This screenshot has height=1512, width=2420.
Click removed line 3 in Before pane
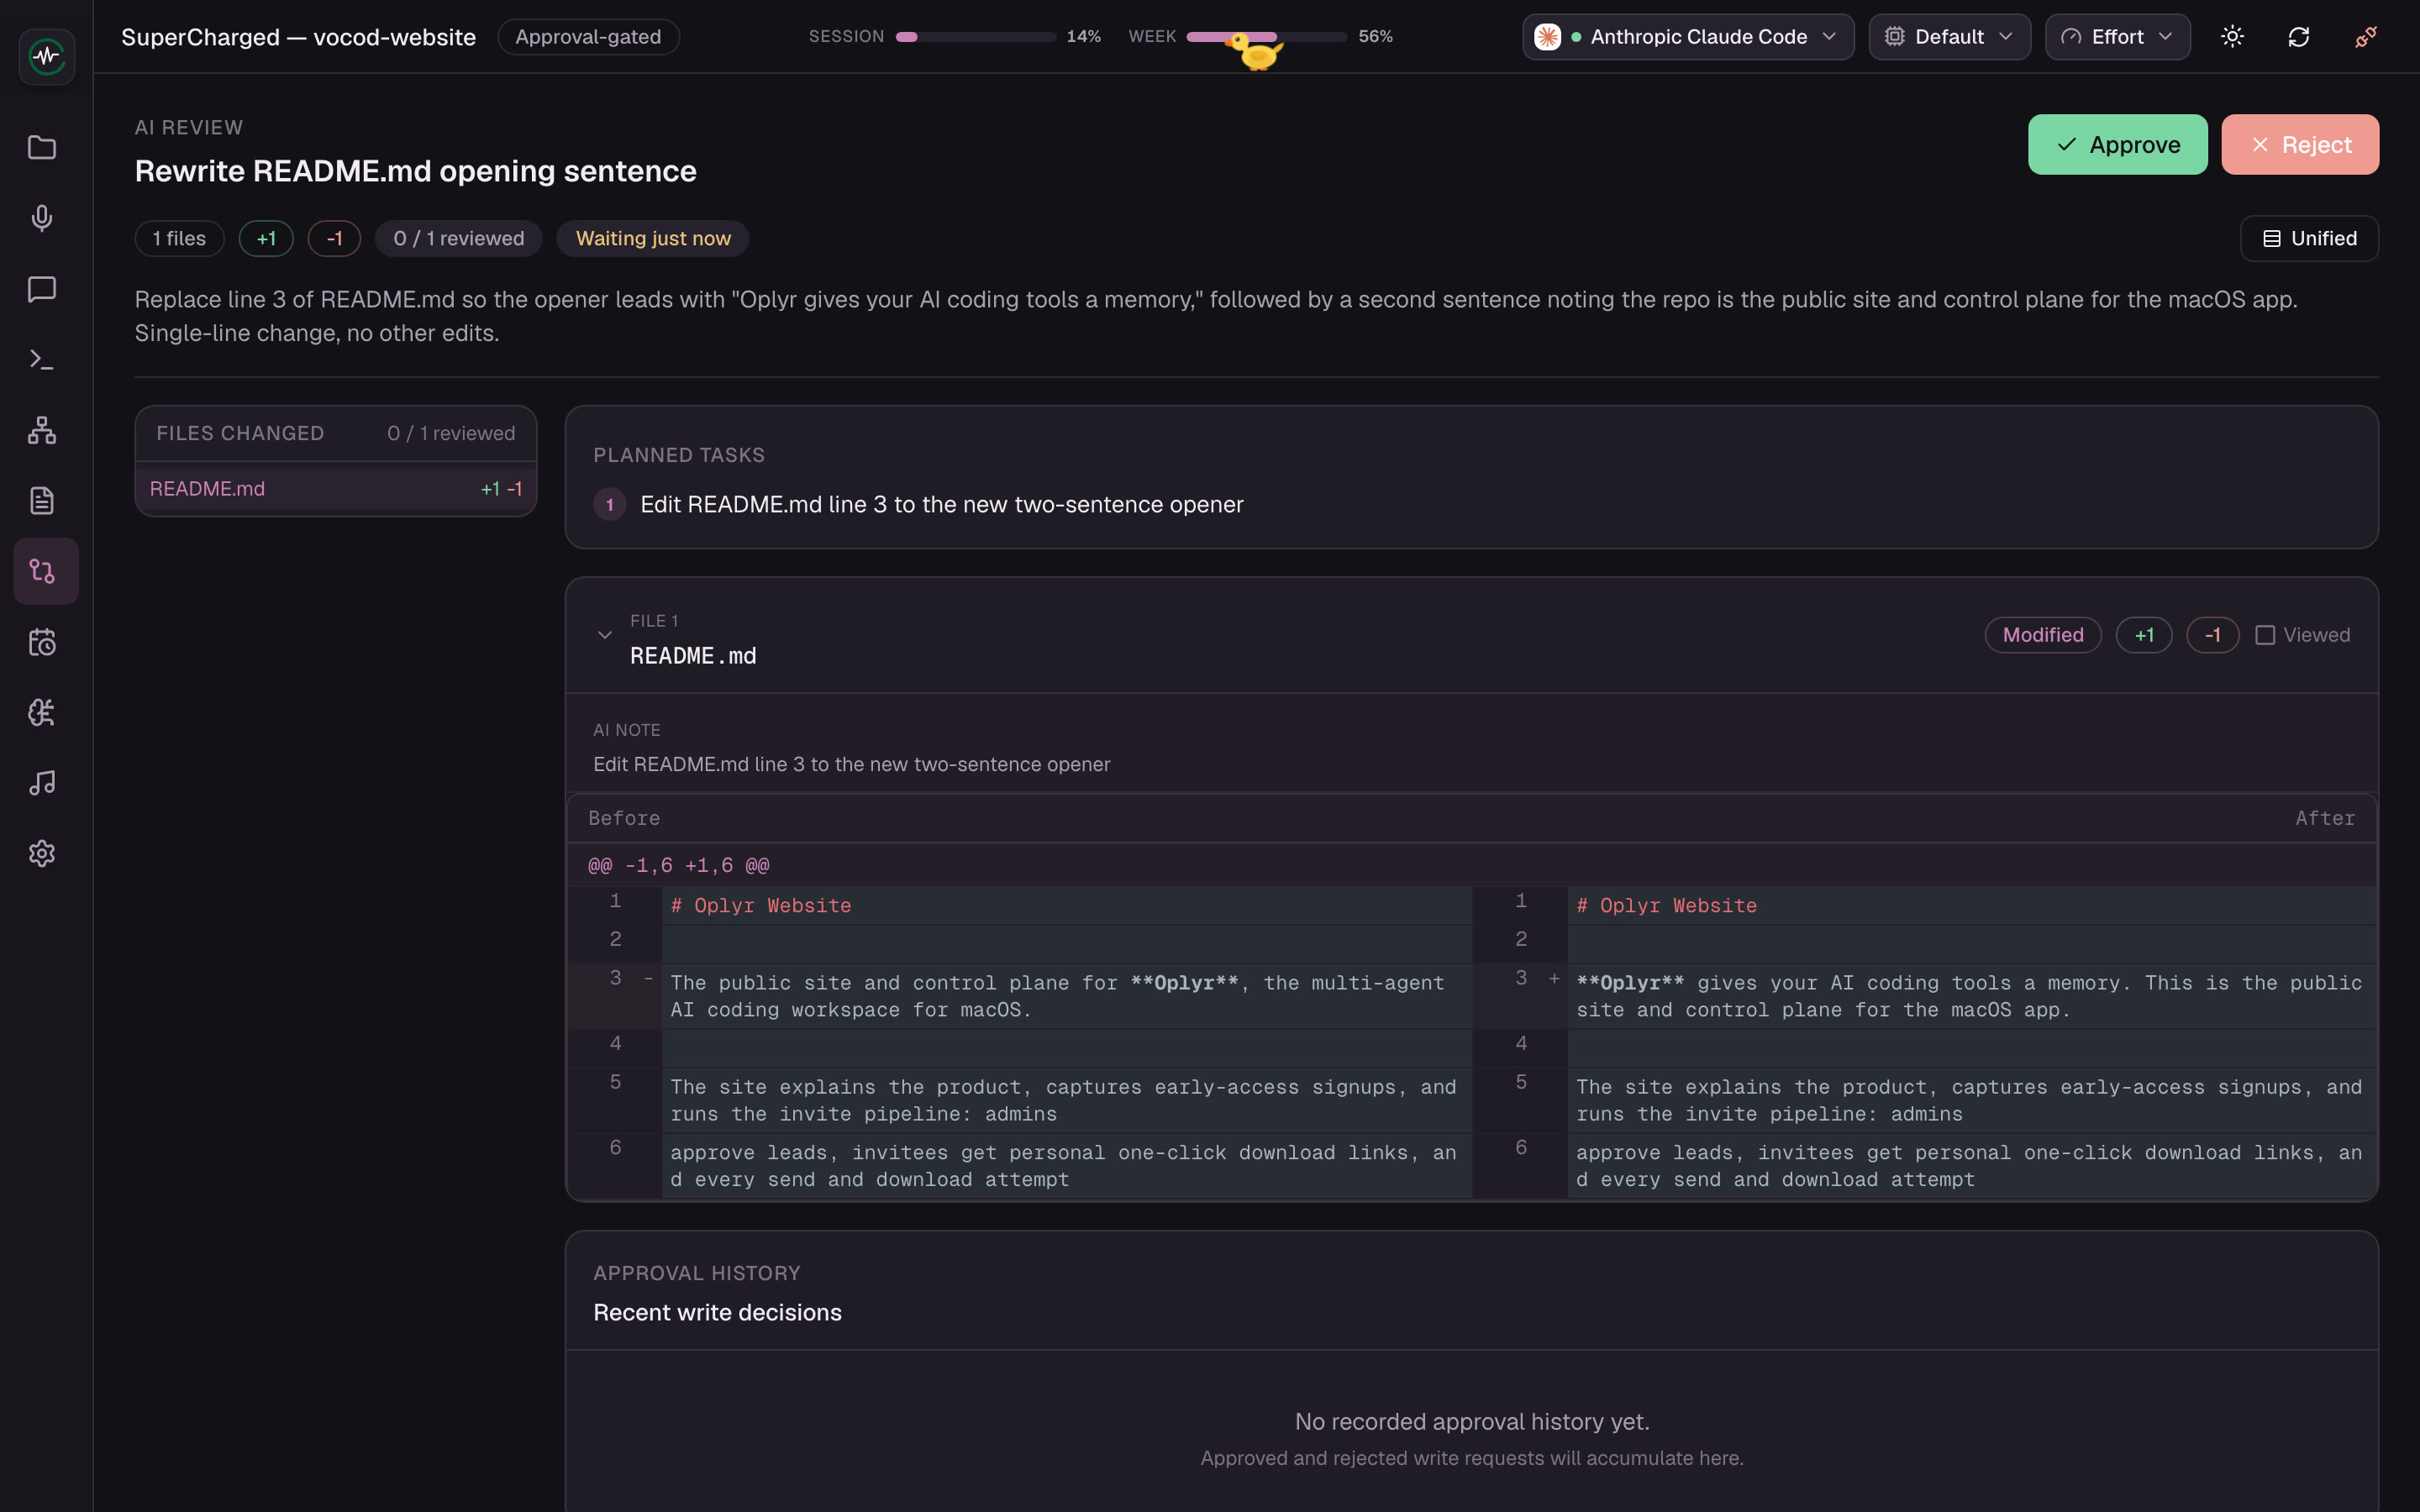(x=1020, y=997)
